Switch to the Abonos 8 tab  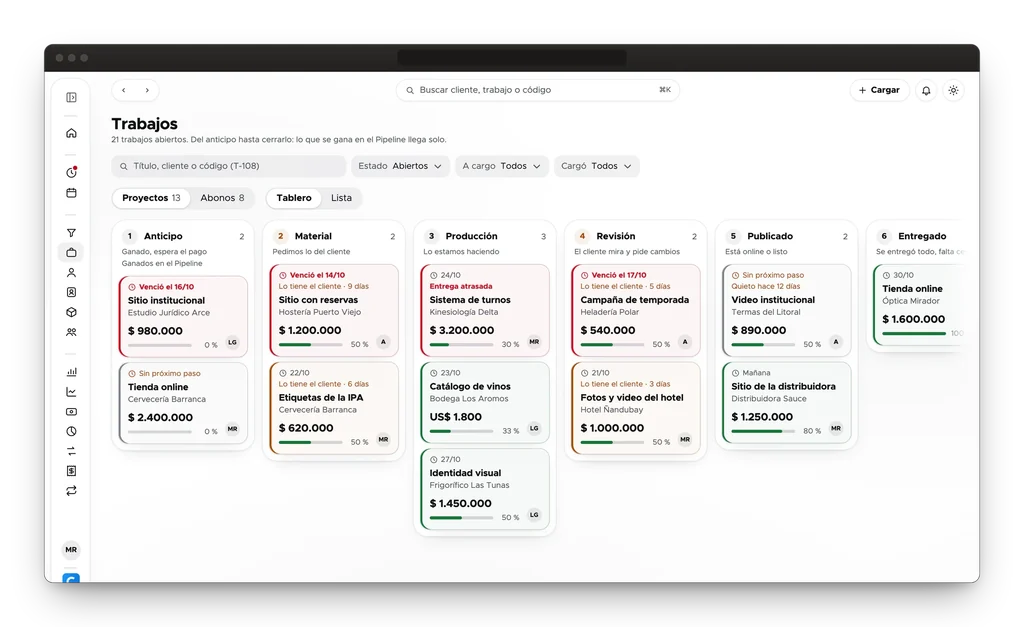pos(222,198)
